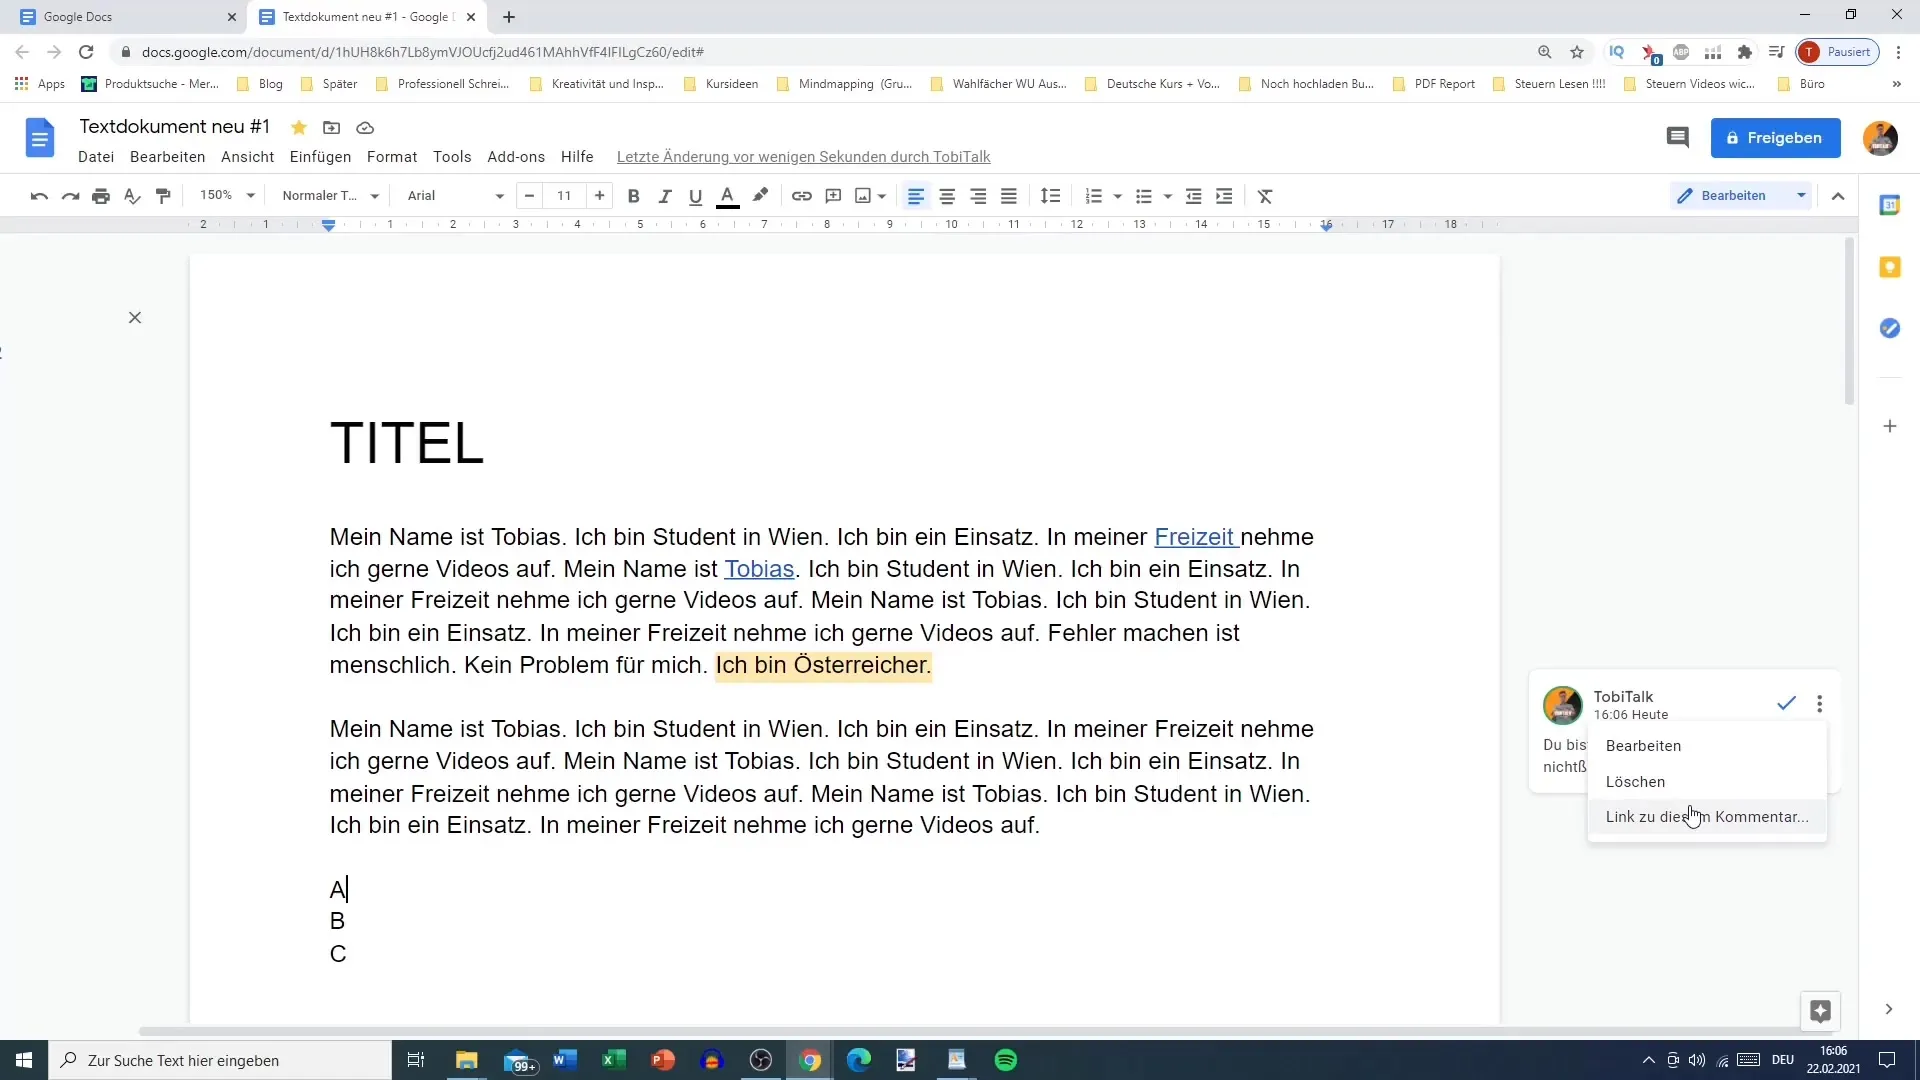
Task: Select 'Bearbeiten' from the comment menu
Action: 1644,745
